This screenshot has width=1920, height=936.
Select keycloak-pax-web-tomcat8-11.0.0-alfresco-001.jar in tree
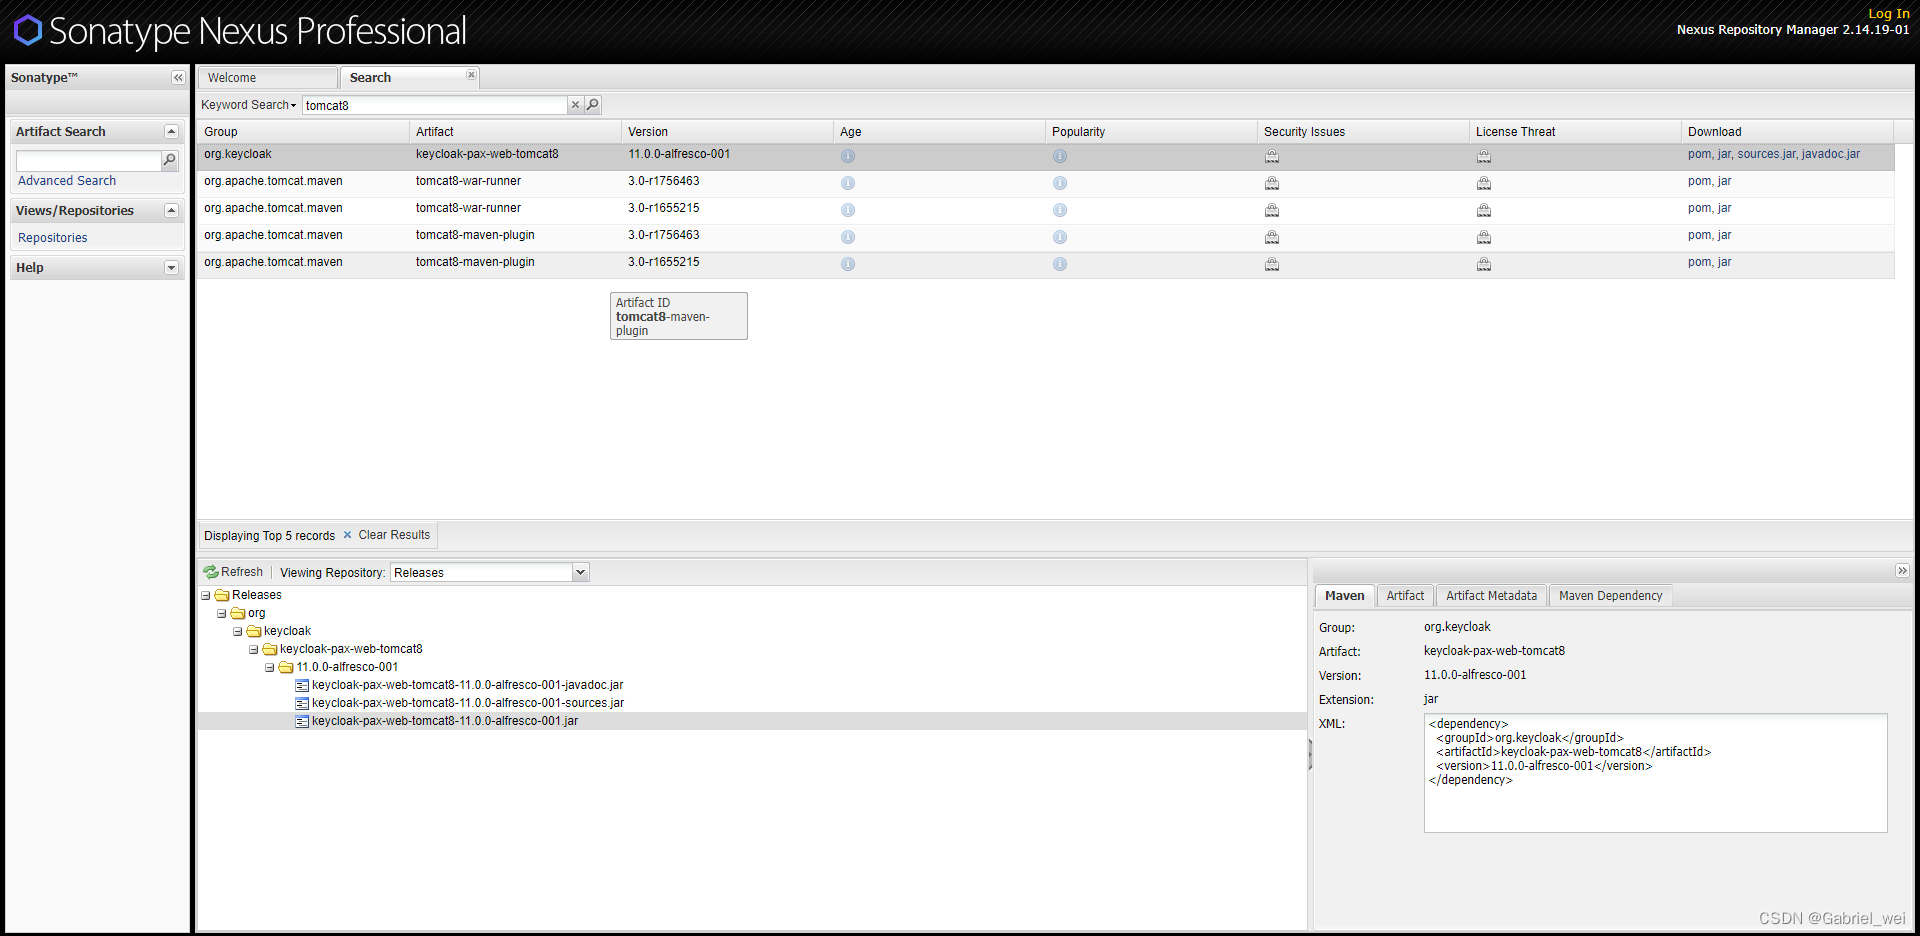(445, 721)
